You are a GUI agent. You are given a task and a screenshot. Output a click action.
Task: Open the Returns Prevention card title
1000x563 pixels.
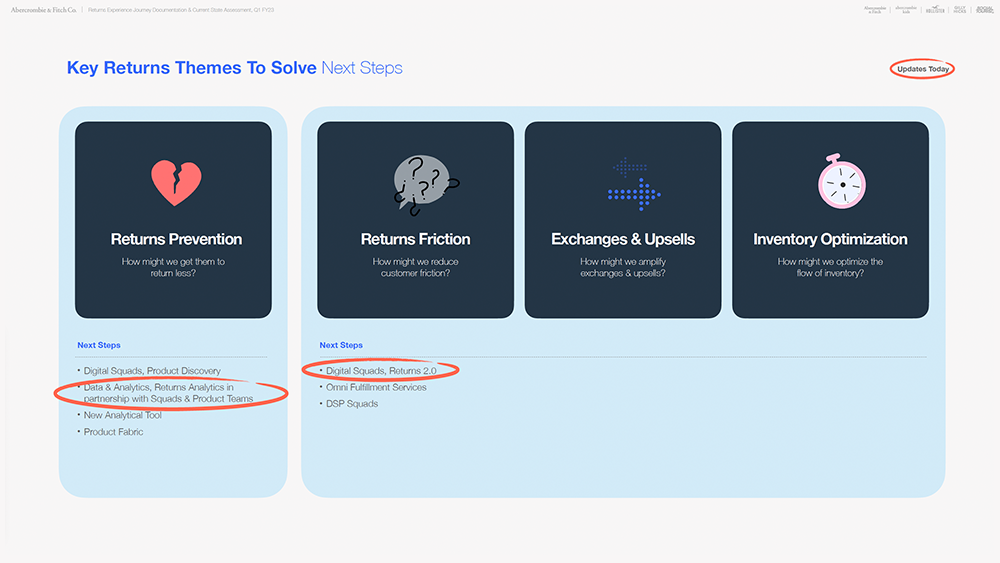176,239
